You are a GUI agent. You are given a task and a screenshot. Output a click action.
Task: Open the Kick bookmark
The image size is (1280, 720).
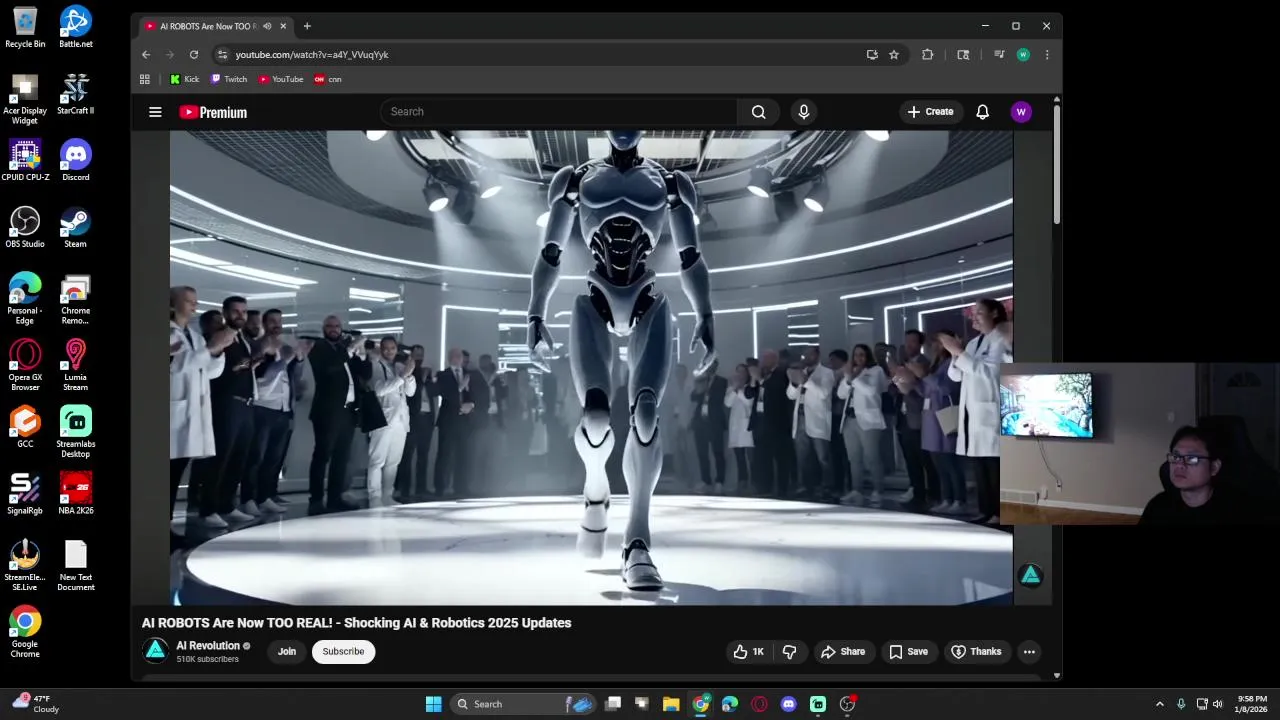pos(184,79)
